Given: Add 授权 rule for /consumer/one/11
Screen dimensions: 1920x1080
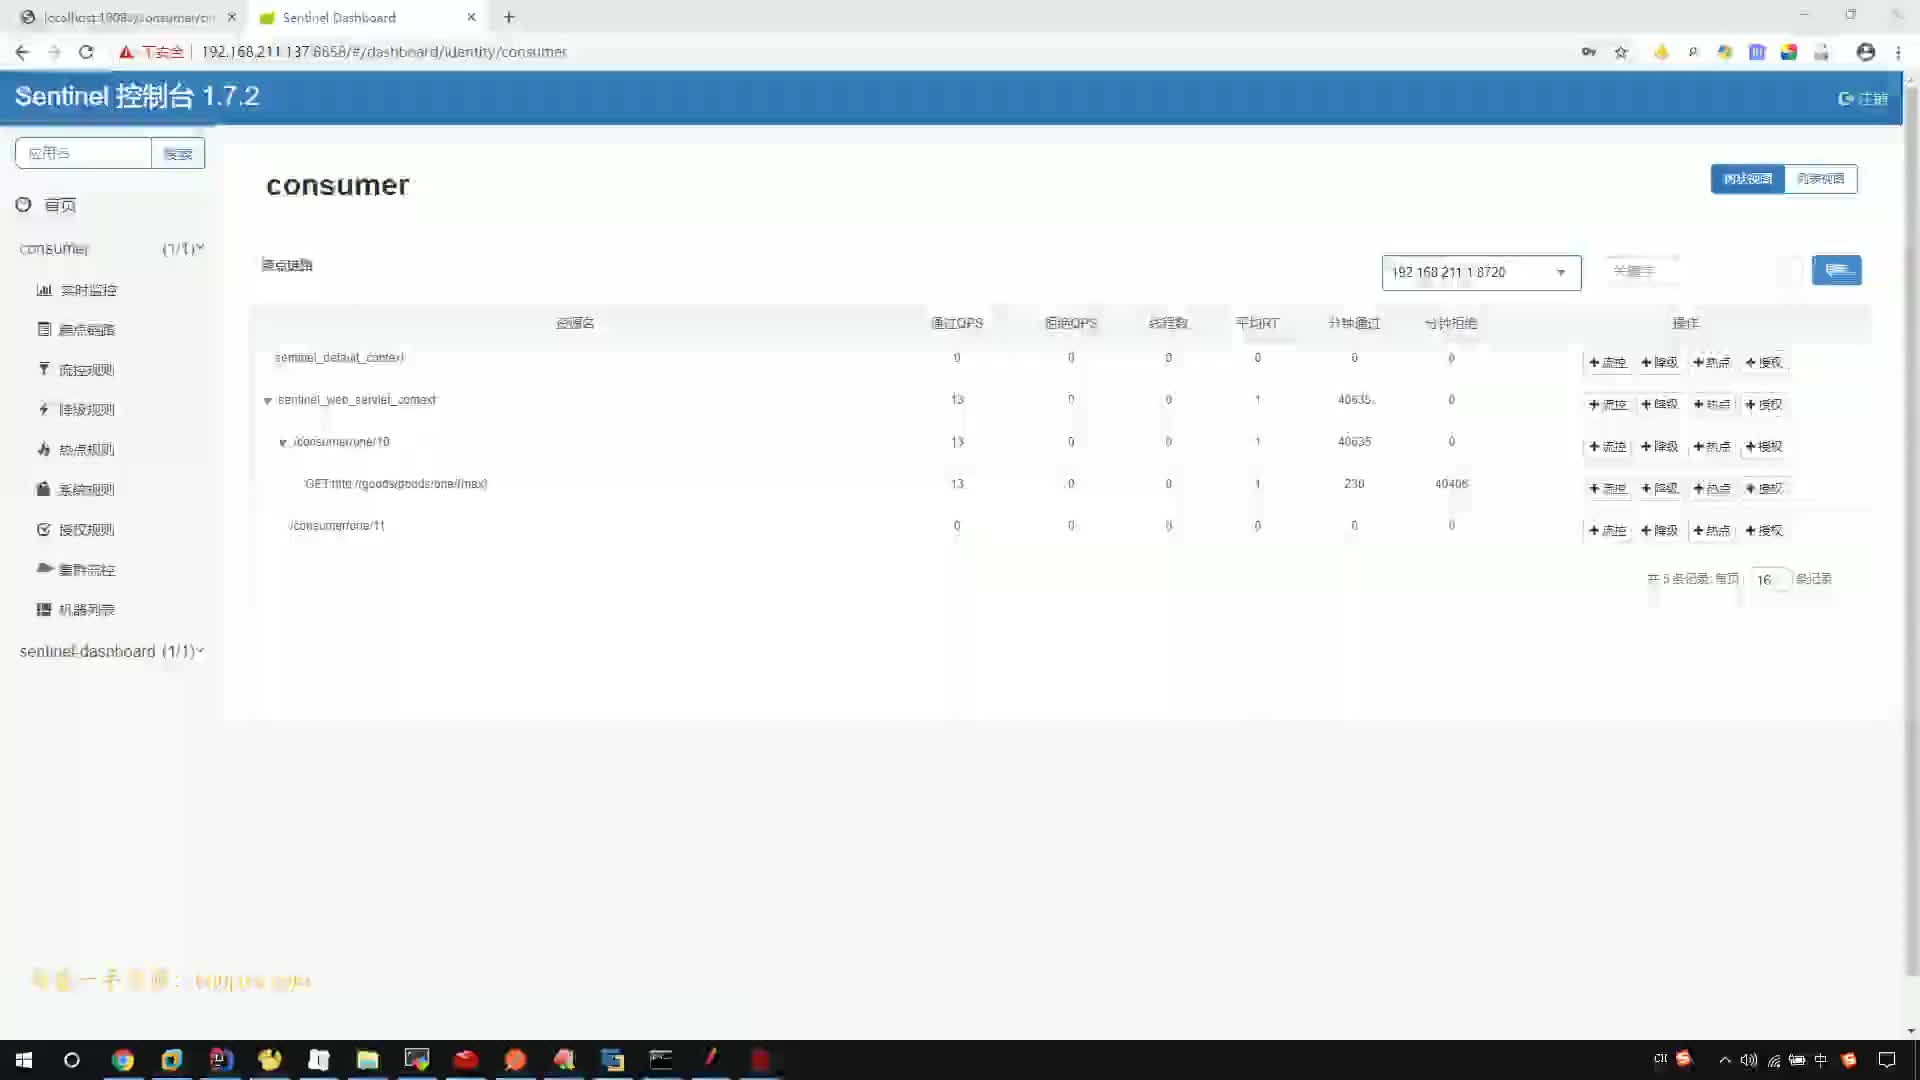Looking at the screenshot, I should click(1764, 531).
